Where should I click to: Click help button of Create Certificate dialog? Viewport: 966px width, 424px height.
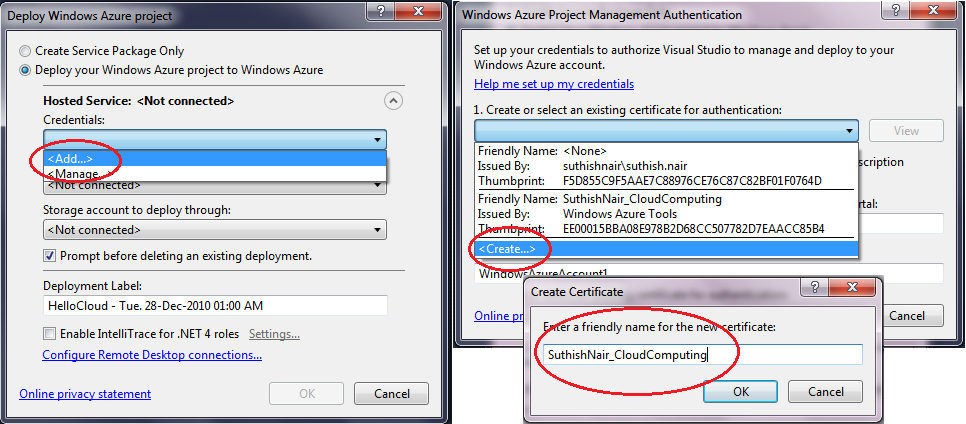815,288
